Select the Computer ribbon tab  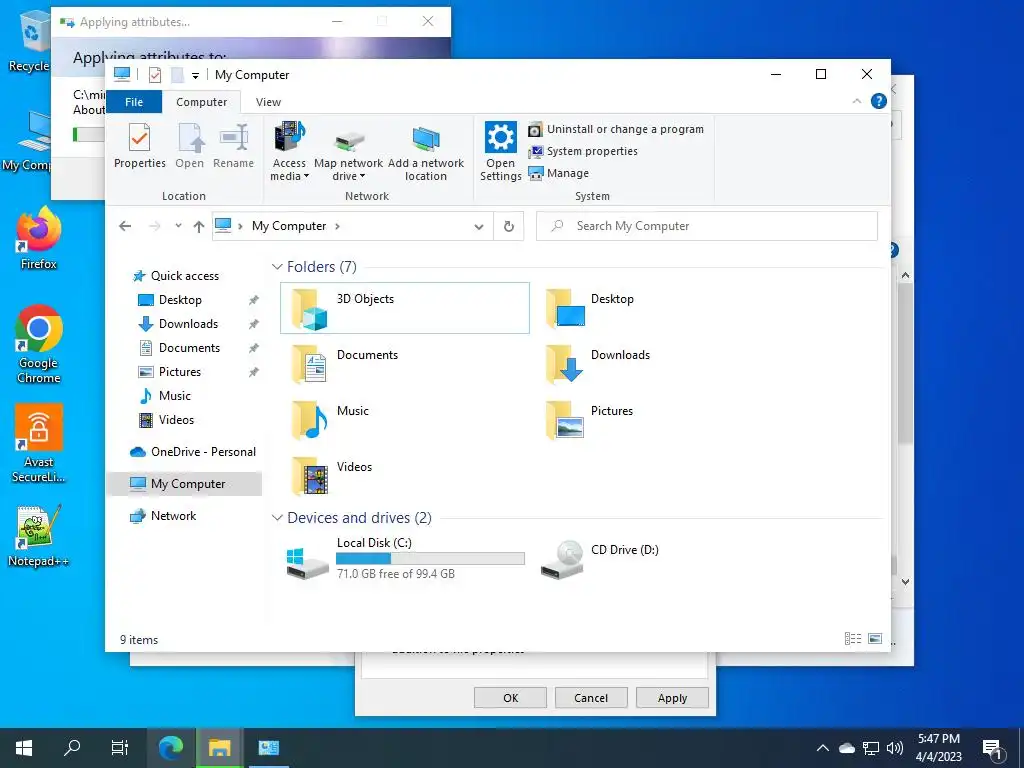[201, 102]
